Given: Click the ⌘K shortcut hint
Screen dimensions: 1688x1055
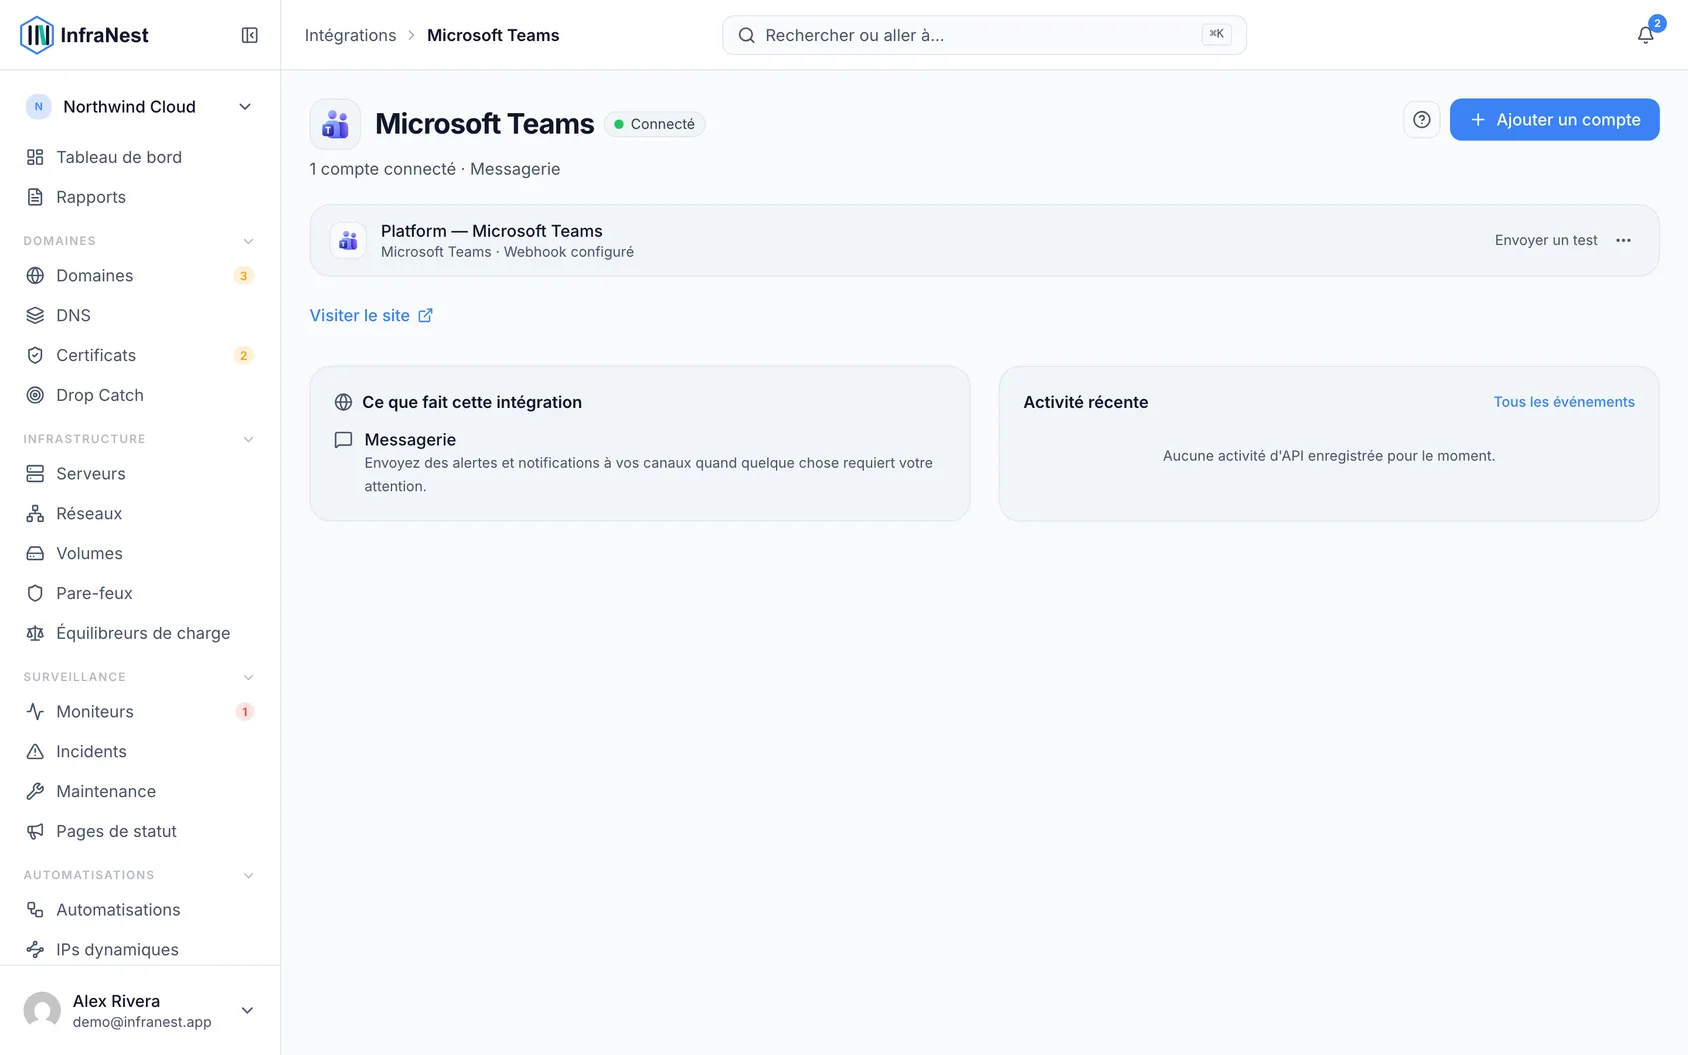Looking at the screenshot, I should (1216, 34).
